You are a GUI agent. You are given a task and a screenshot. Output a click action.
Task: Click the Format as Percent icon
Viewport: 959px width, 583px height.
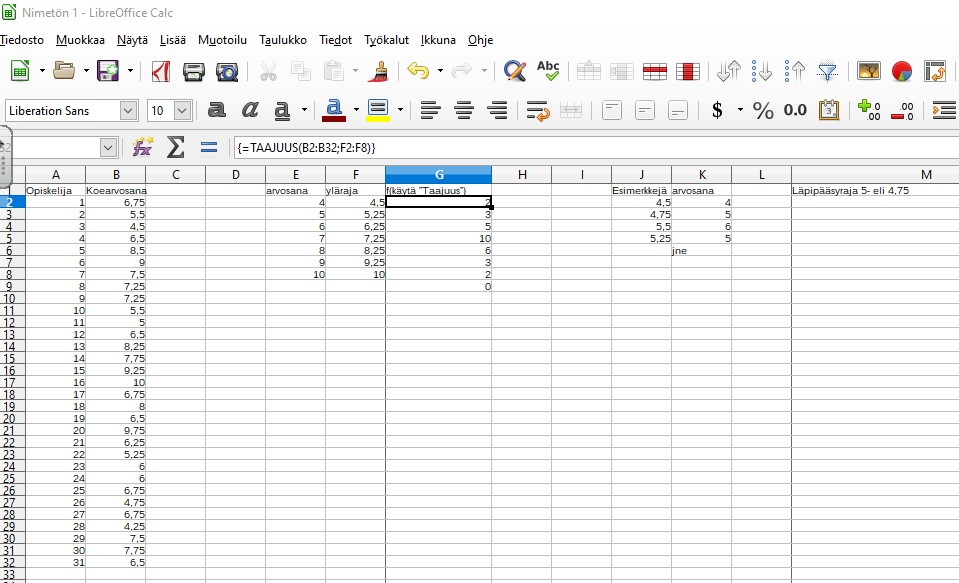point(763,110)
